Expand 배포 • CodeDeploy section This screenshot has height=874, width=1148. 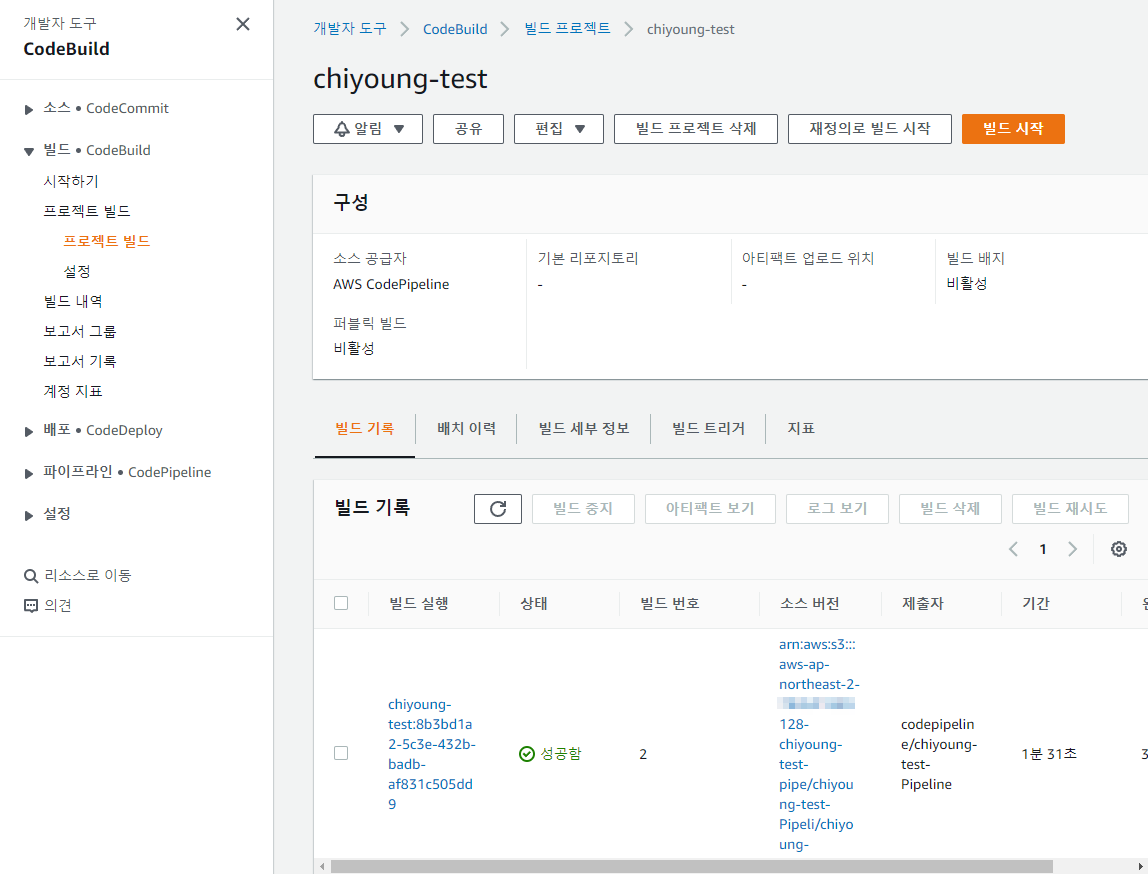coord(29,432)
